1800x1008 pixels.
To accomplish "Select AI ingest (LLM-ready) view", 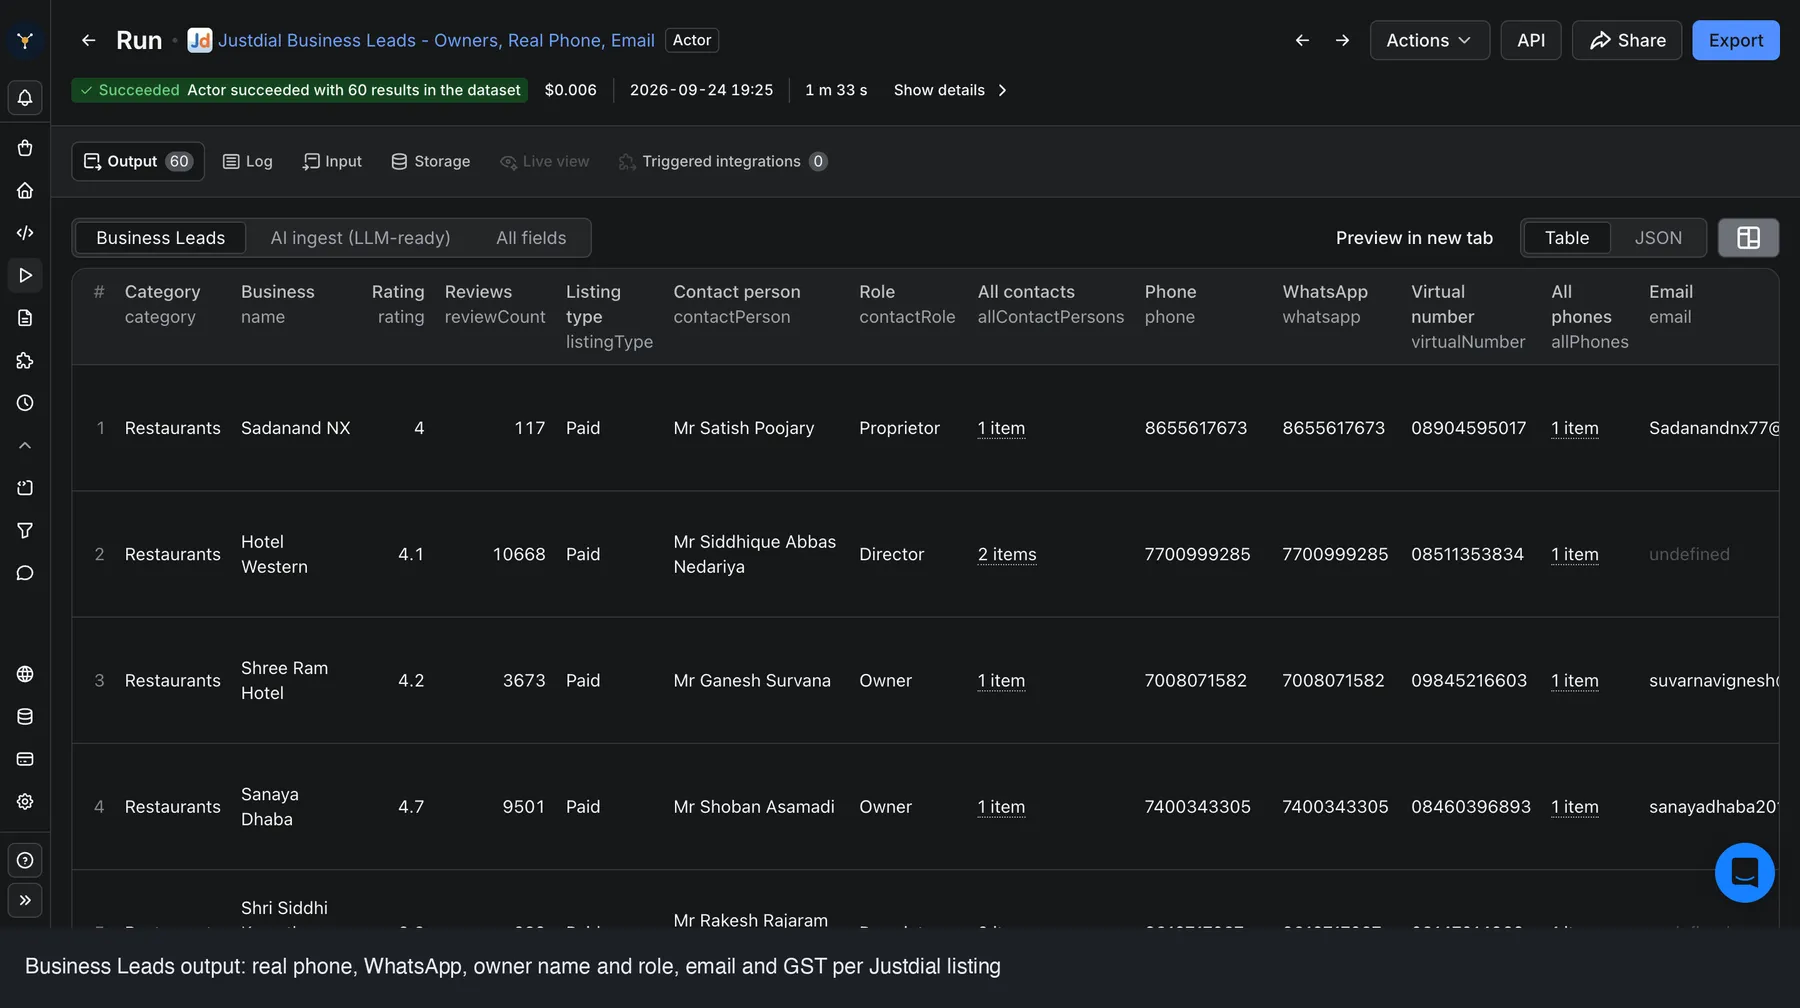I will pos(360,238).
